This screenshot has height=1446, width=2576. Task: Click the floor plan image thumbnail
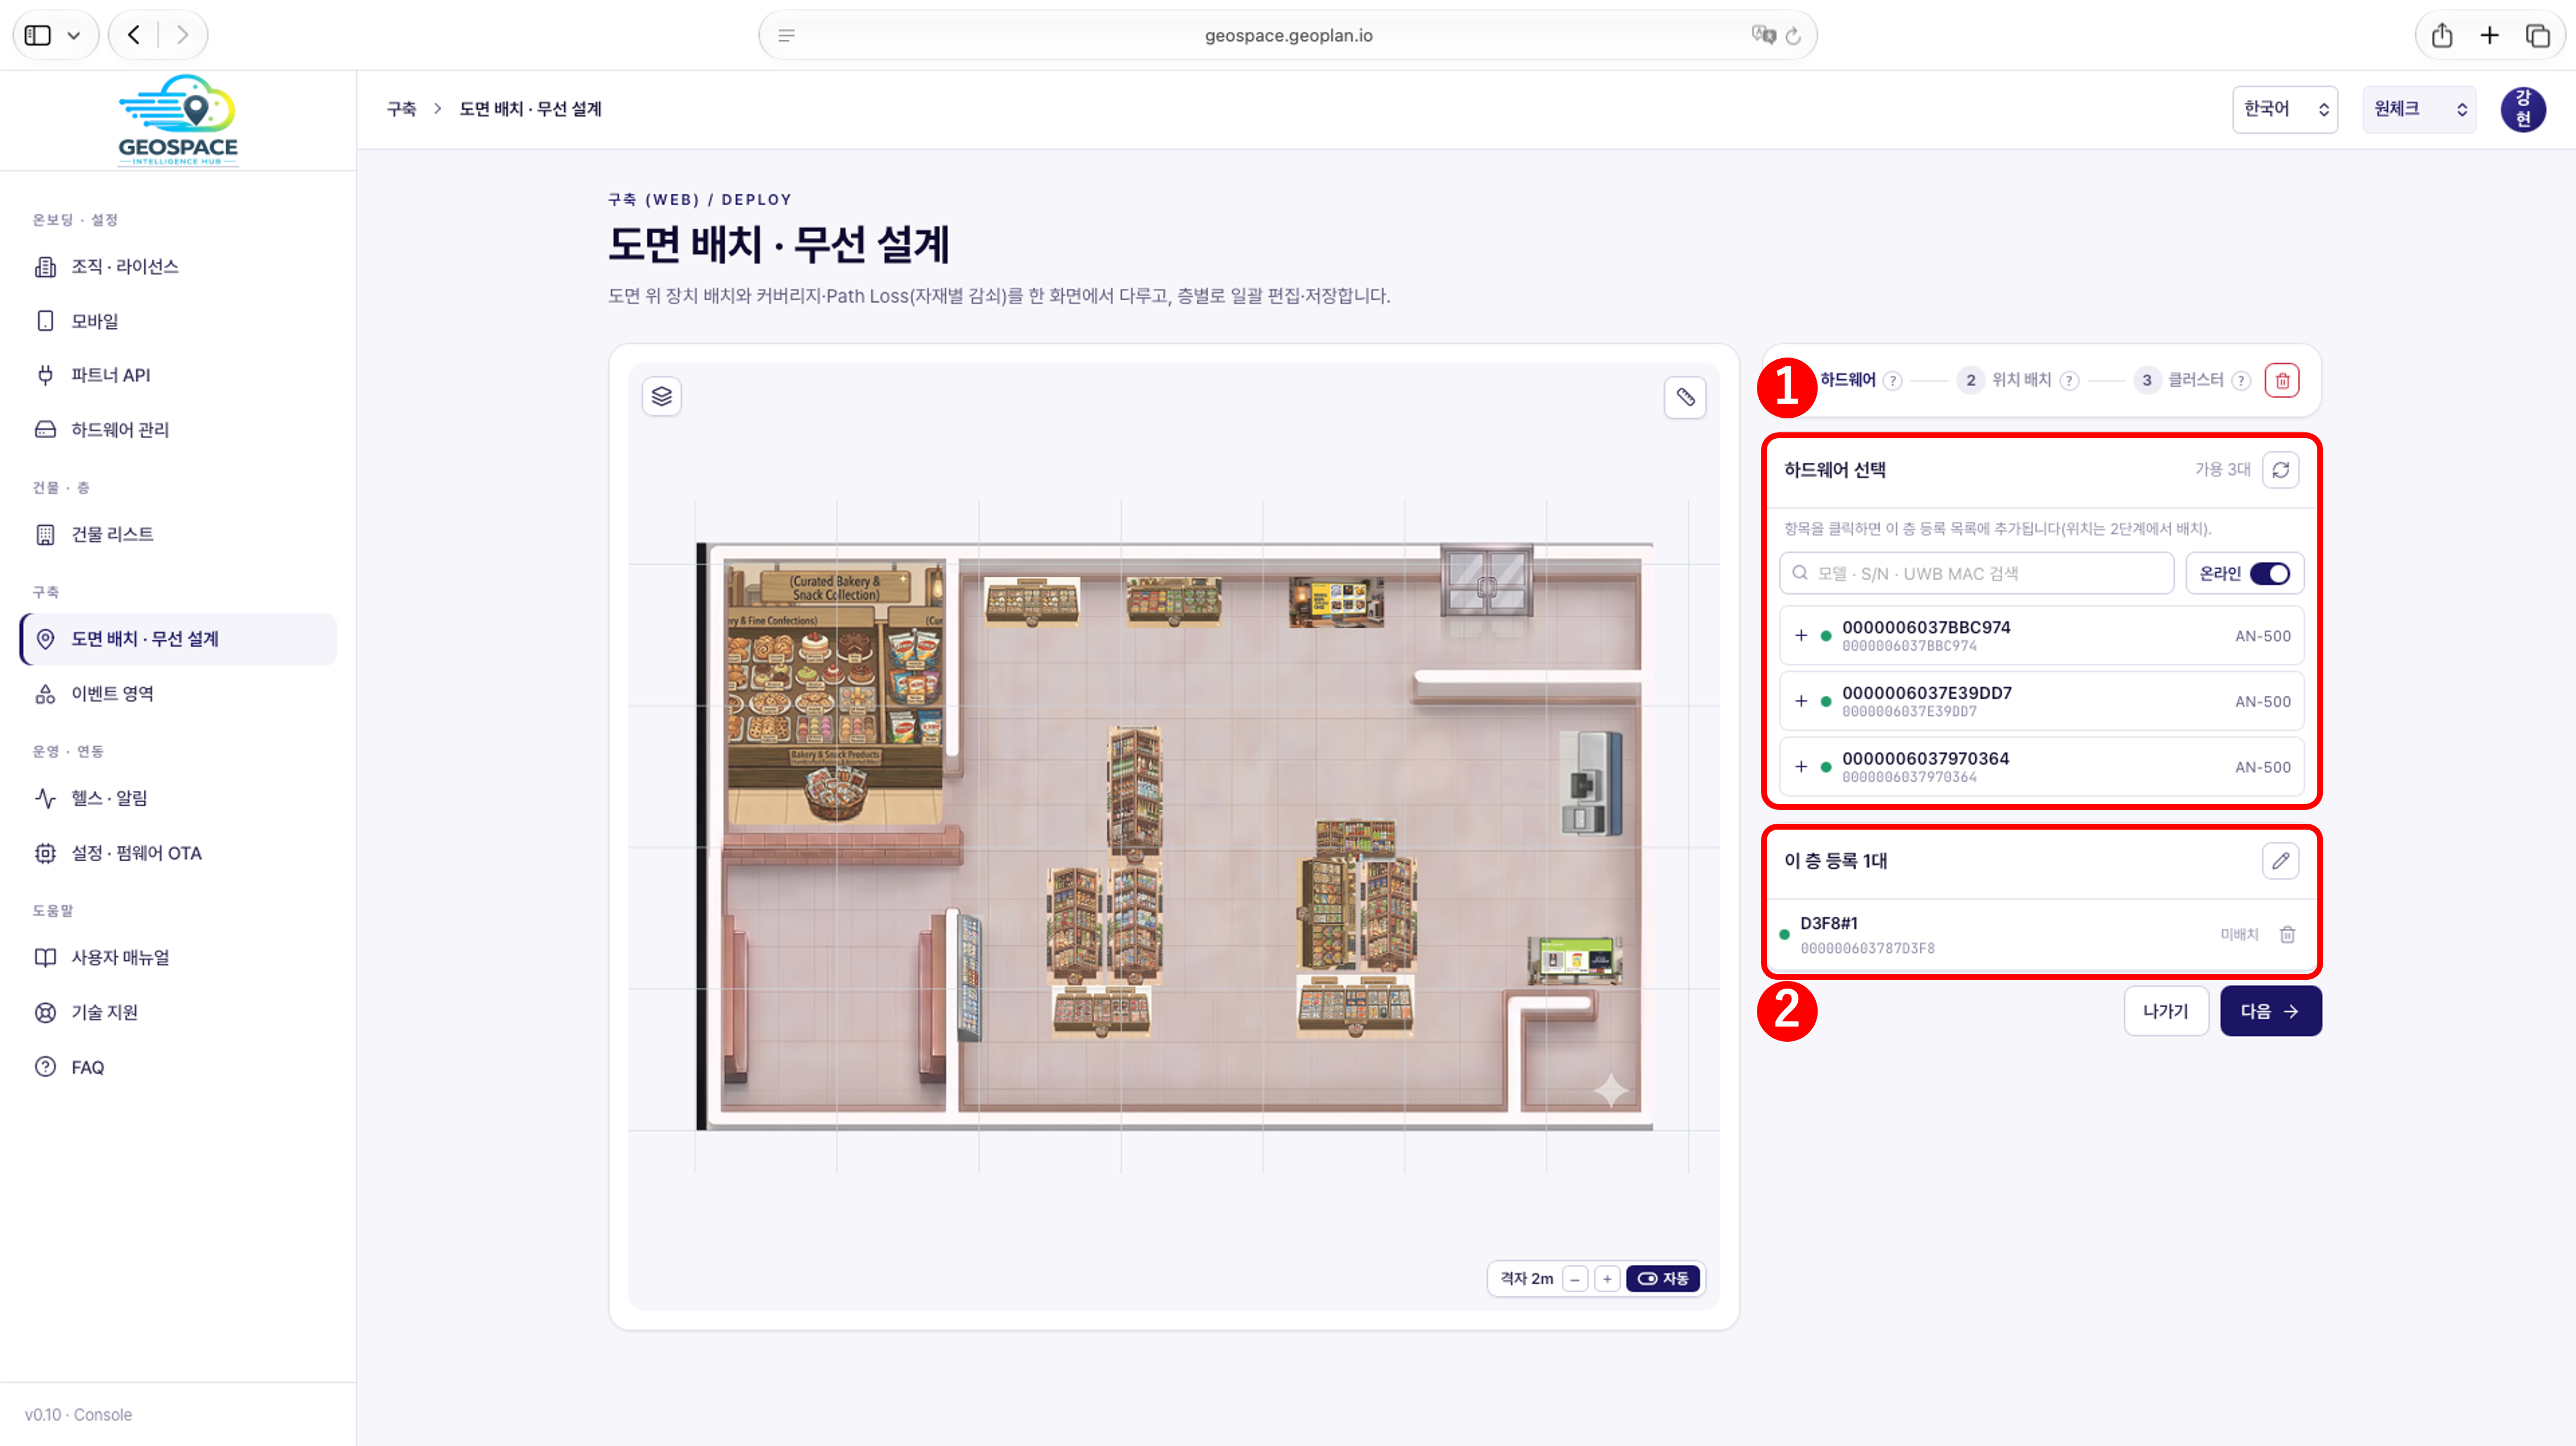(x=1174, y=836)
